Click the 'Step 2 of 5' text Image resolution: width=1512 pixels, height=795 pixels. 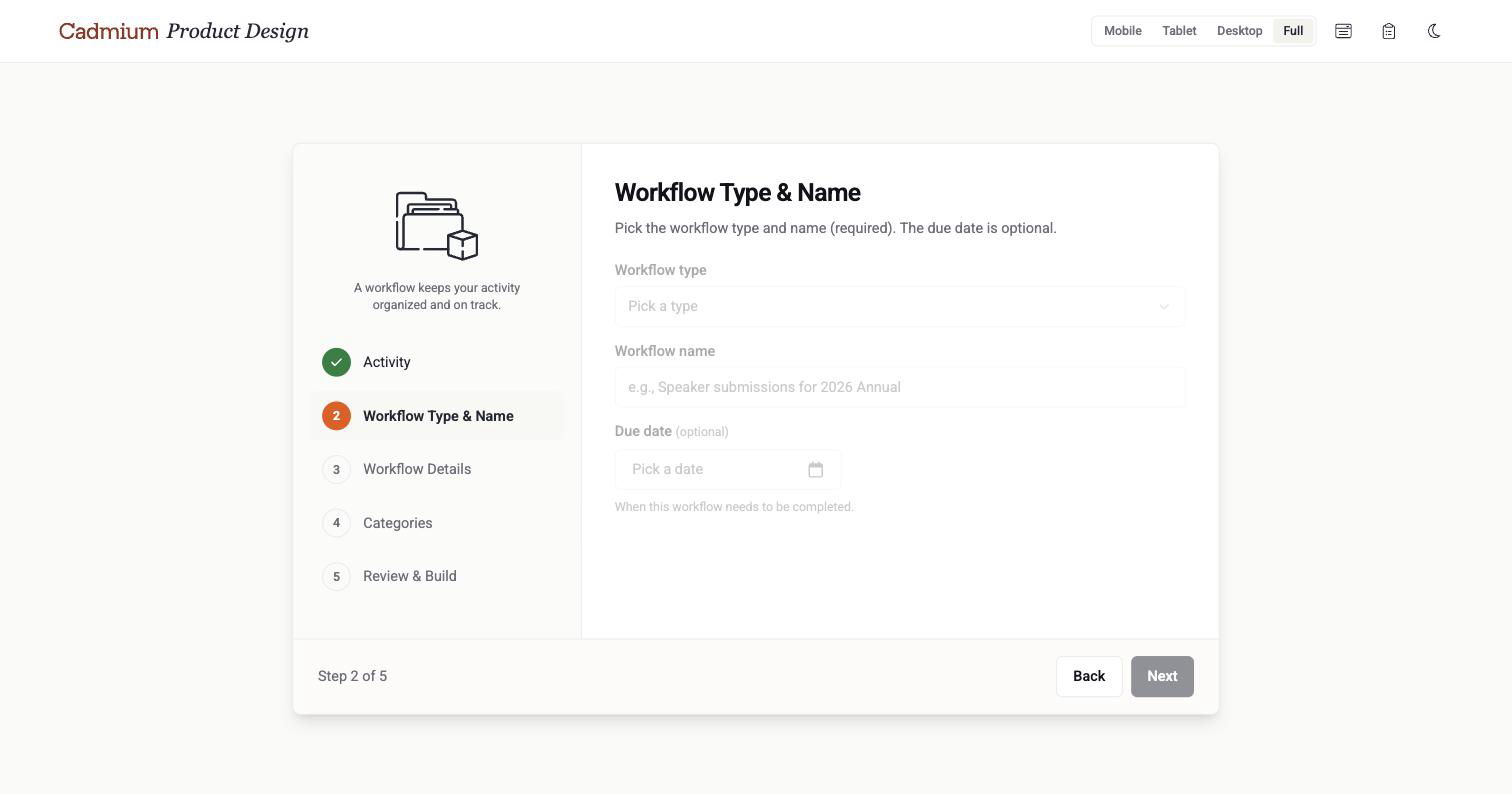pyautogui.click(x=352, y=676)
